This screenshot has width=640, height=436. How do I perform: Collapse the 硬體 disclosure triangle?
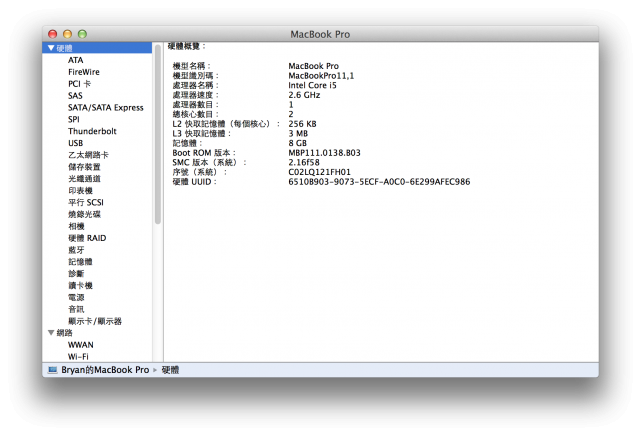click(51, 48)
